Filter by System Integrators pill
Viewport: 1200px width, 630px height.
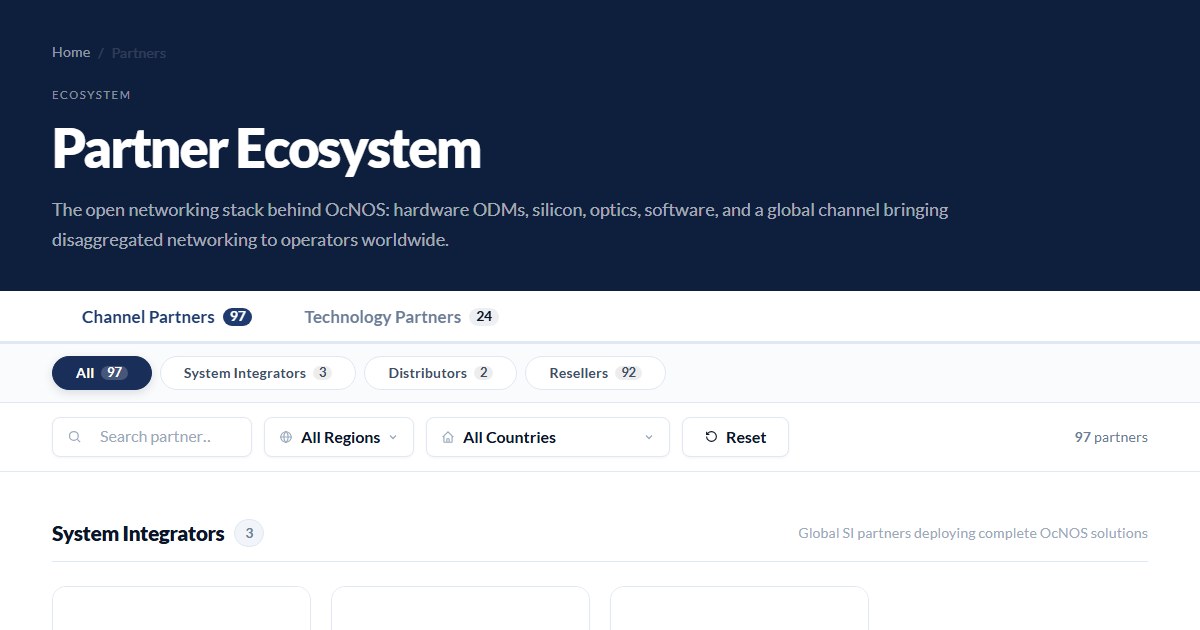(x=258, y=373)
